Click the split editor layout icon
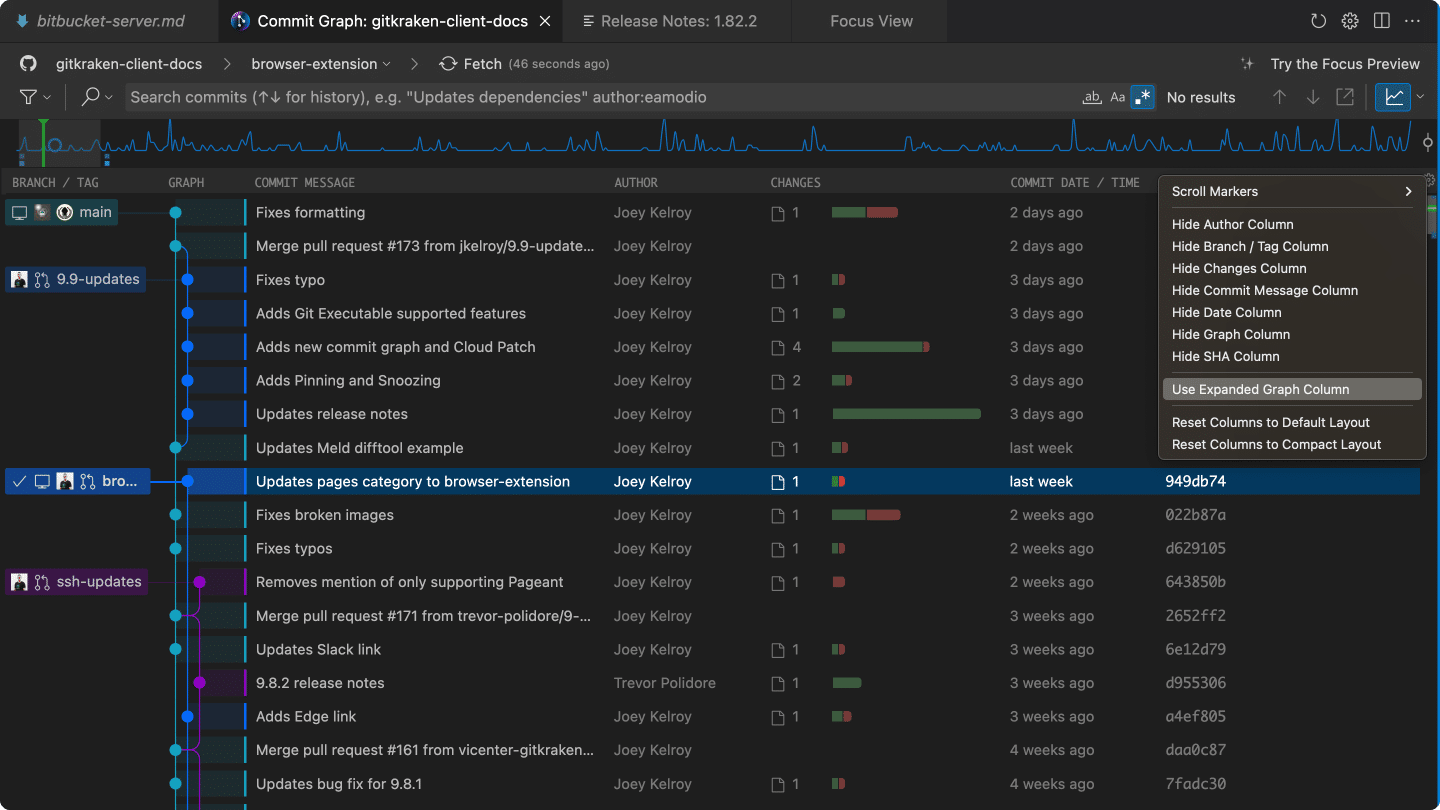The width and height of the screenshot is (1440, 810). 1382,21
